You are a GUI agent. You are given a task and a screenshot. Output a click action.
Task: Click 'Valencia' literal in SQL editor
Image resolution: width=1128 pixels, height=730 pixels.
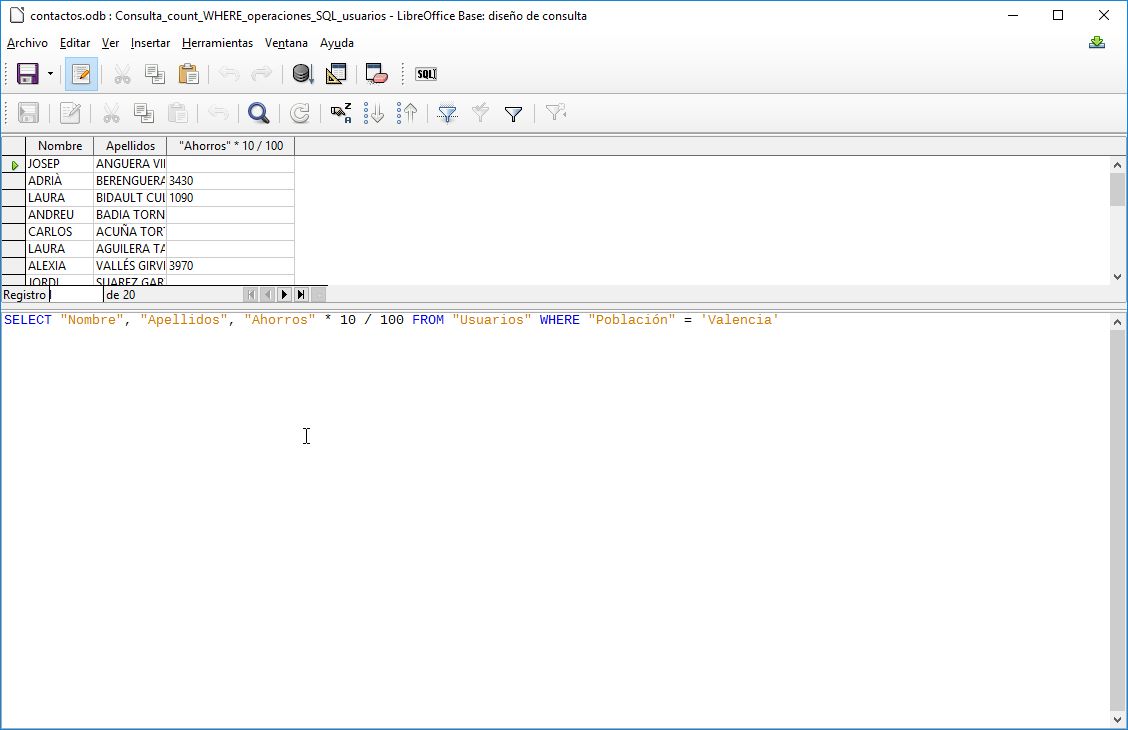[740, 320]
